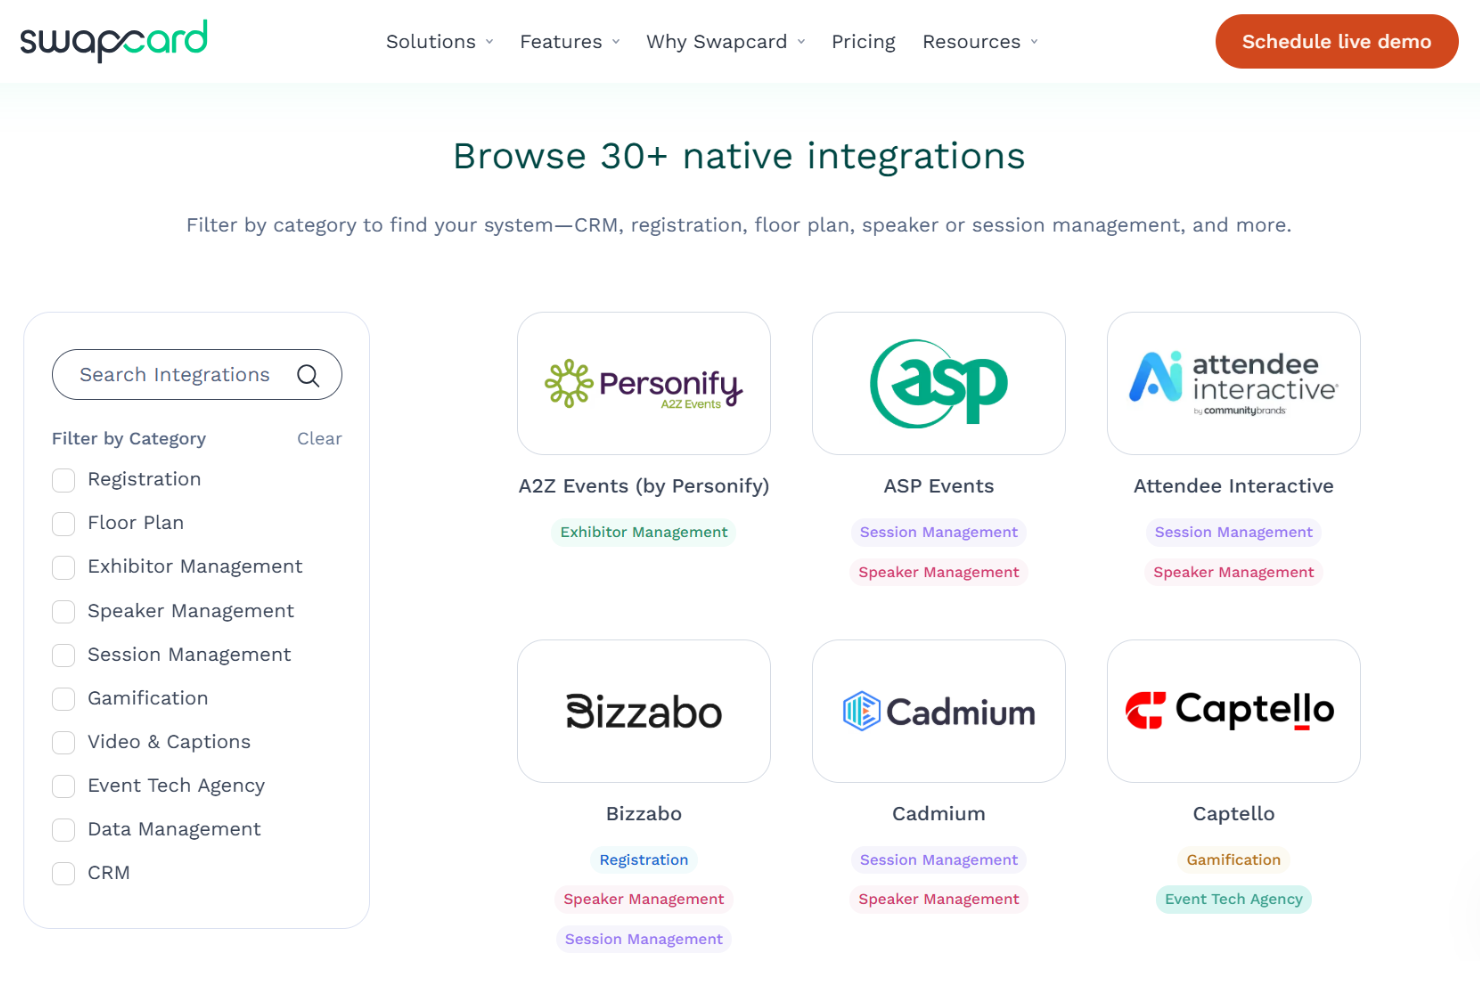The image size is (1480, 987).
Task: Focus the Search Integrations field
Action: pos(197,375)
